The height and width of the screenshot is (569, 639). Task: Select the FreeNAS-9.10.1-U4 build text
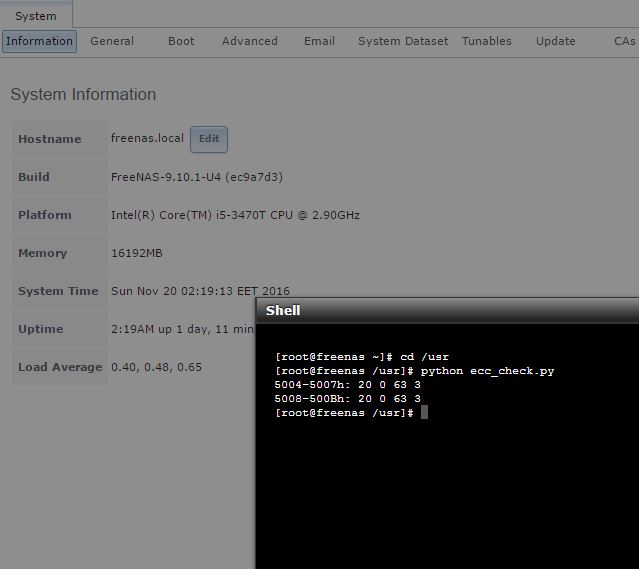pyautogui.click(x=197, y=177)
